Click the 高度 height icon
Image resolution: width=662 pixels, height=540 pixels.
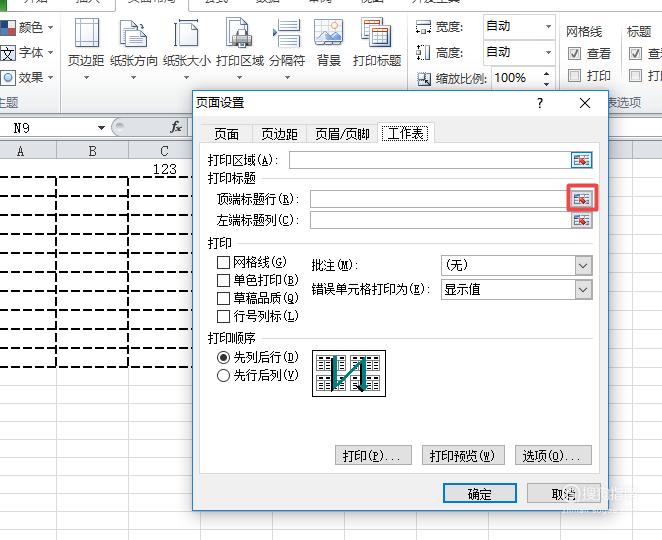423,52
